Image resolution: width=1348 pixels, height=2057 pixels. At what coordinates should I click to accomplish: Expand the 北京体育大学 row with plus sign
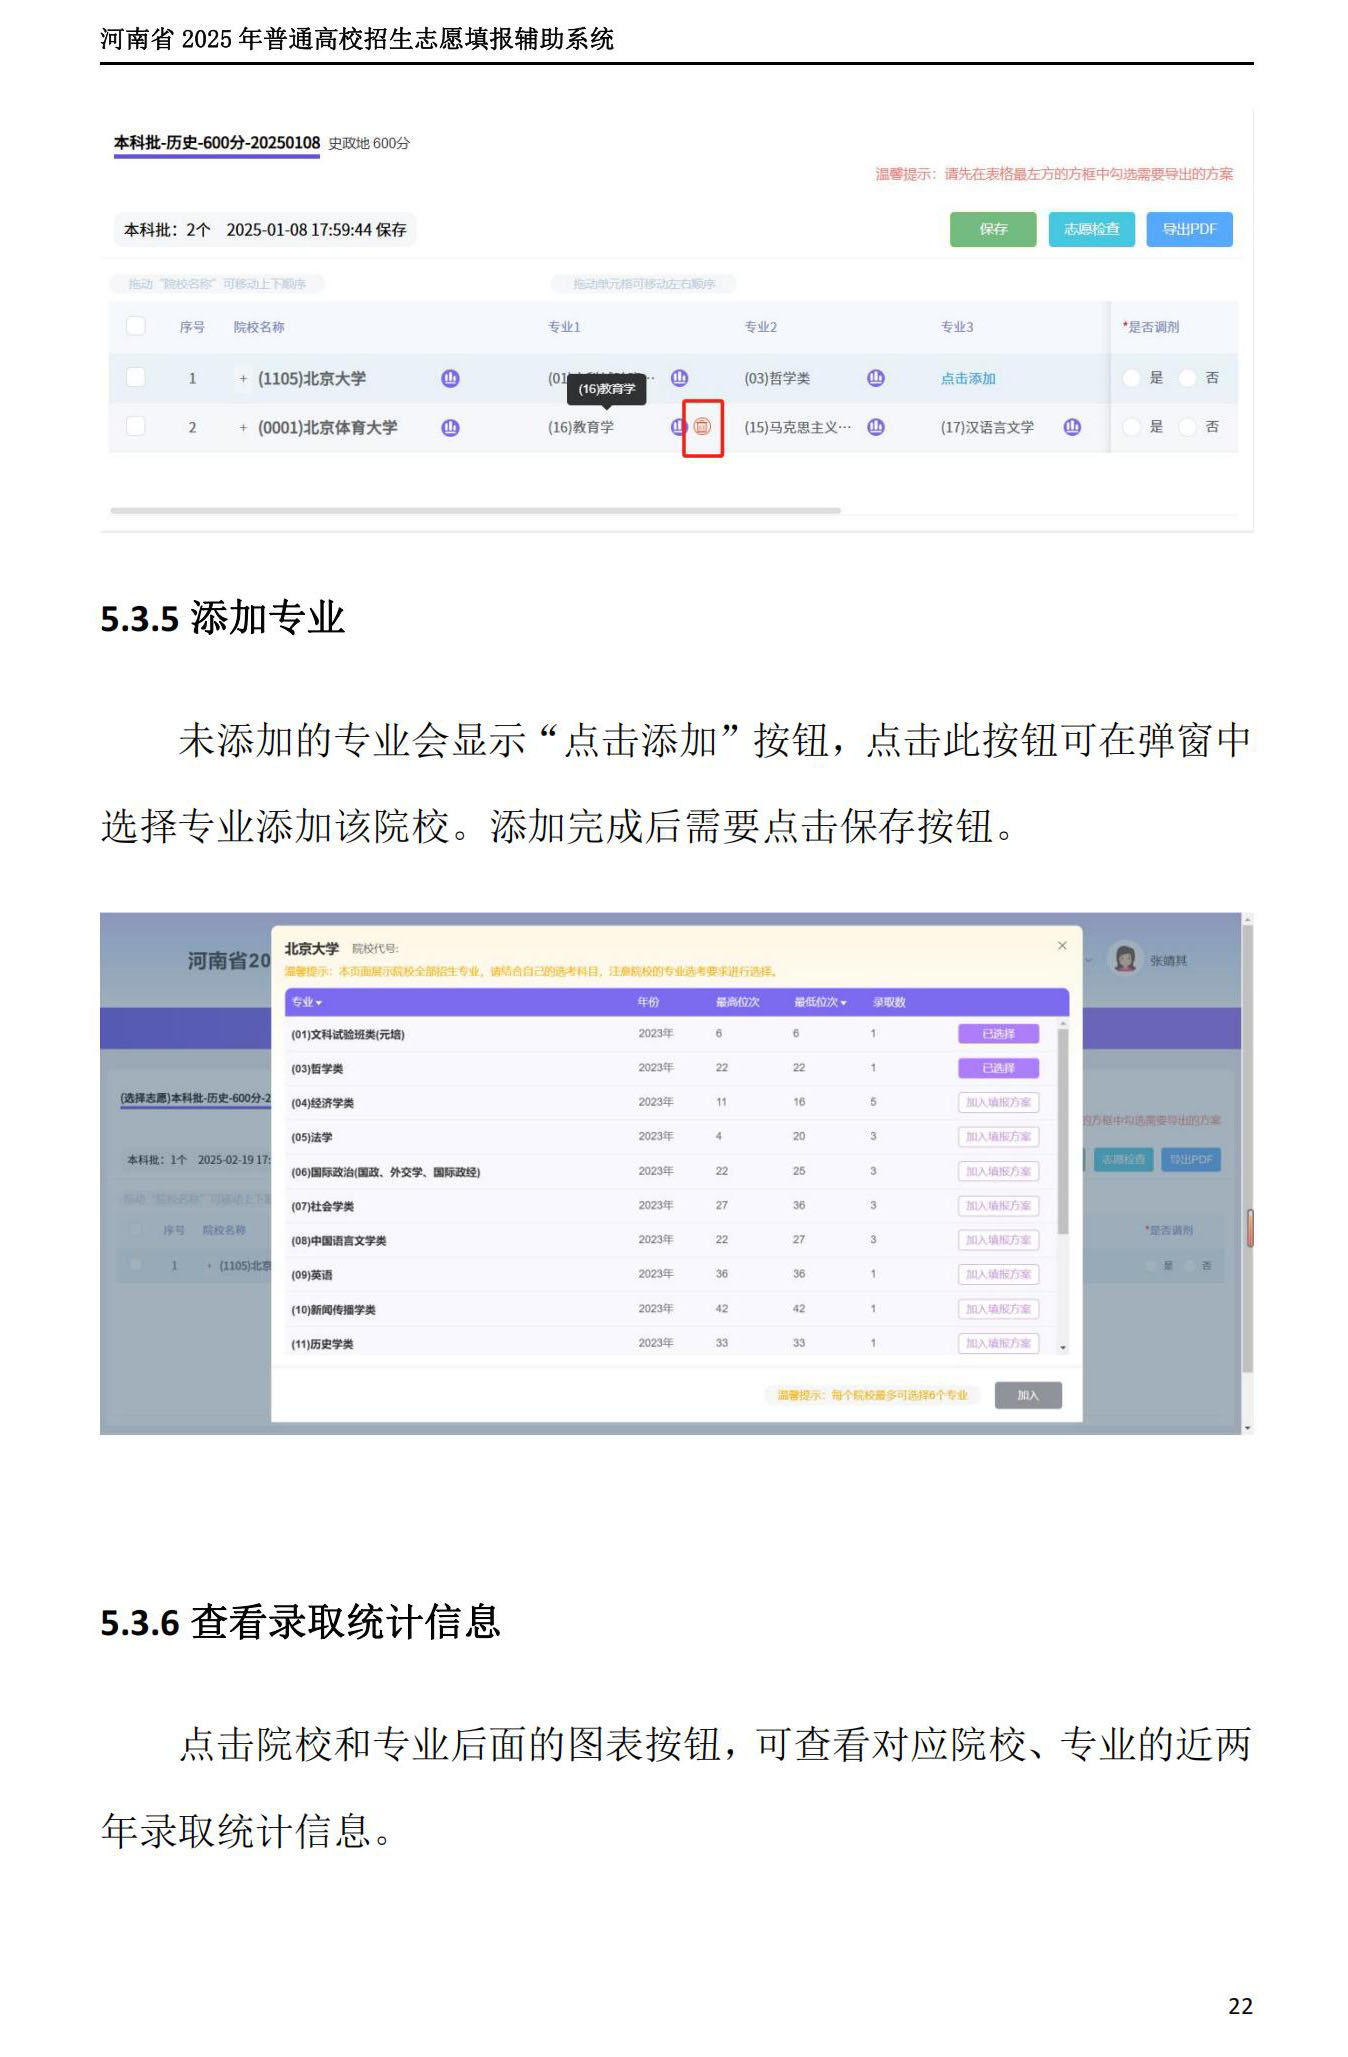243,428
